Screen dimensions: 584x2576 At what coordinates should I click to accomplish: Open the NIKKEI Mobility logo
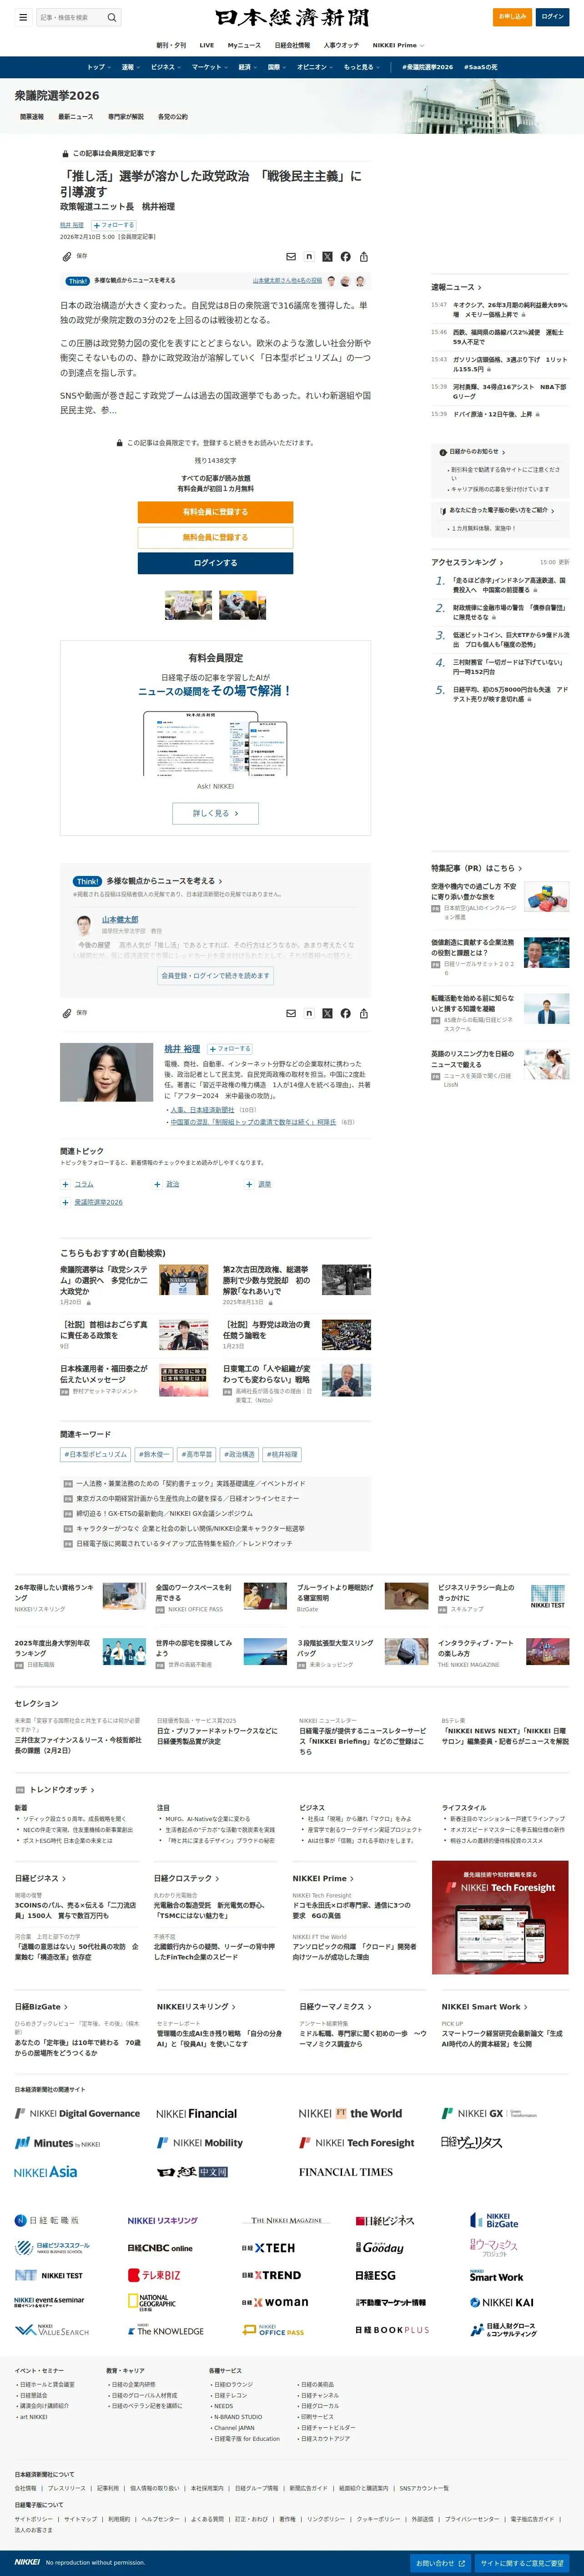(200, 2143)
